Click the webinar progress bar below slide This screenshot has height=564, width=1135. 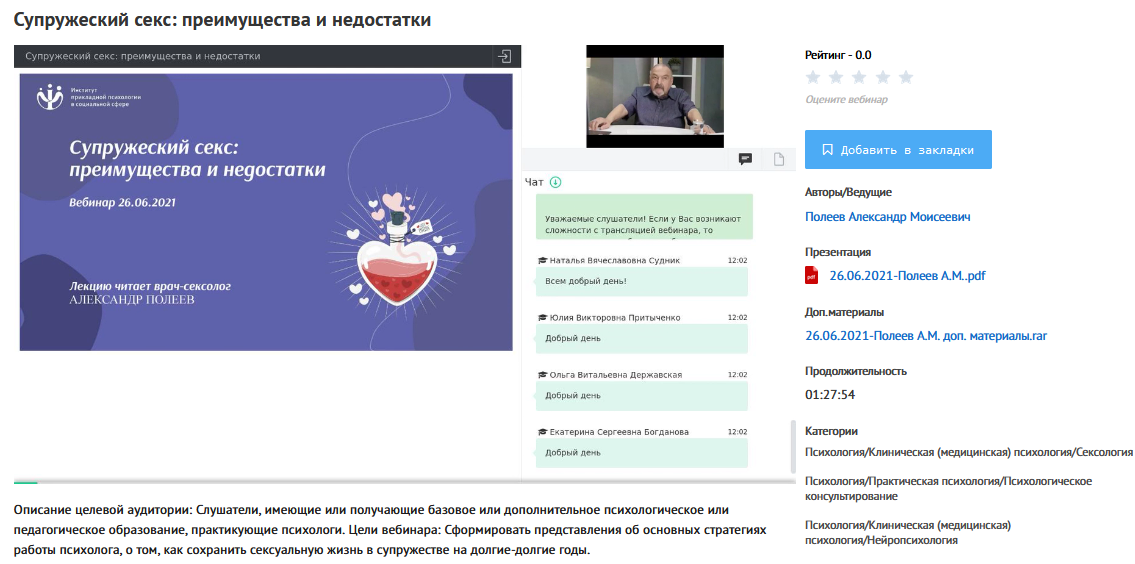[x=400, y=483]
